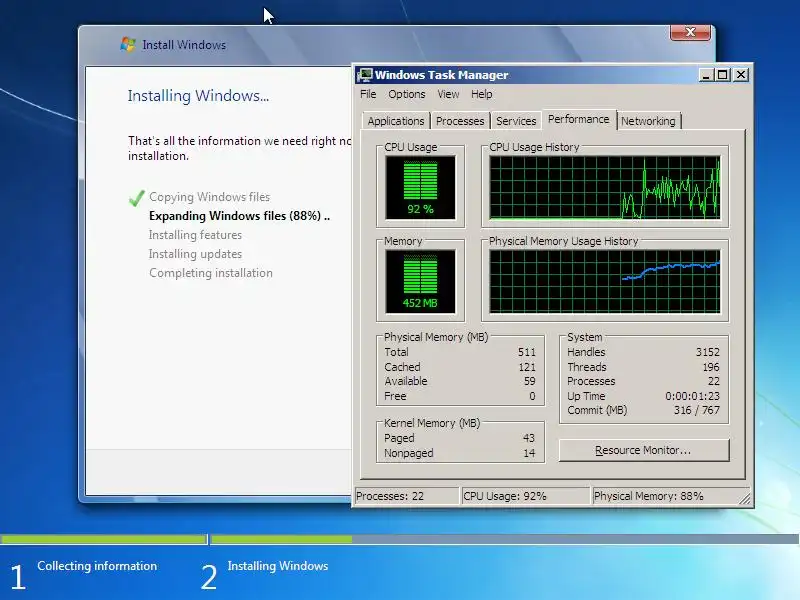
Task: Open the Resource Monitor
Action: pyautogui.click(x=644, y=451)
